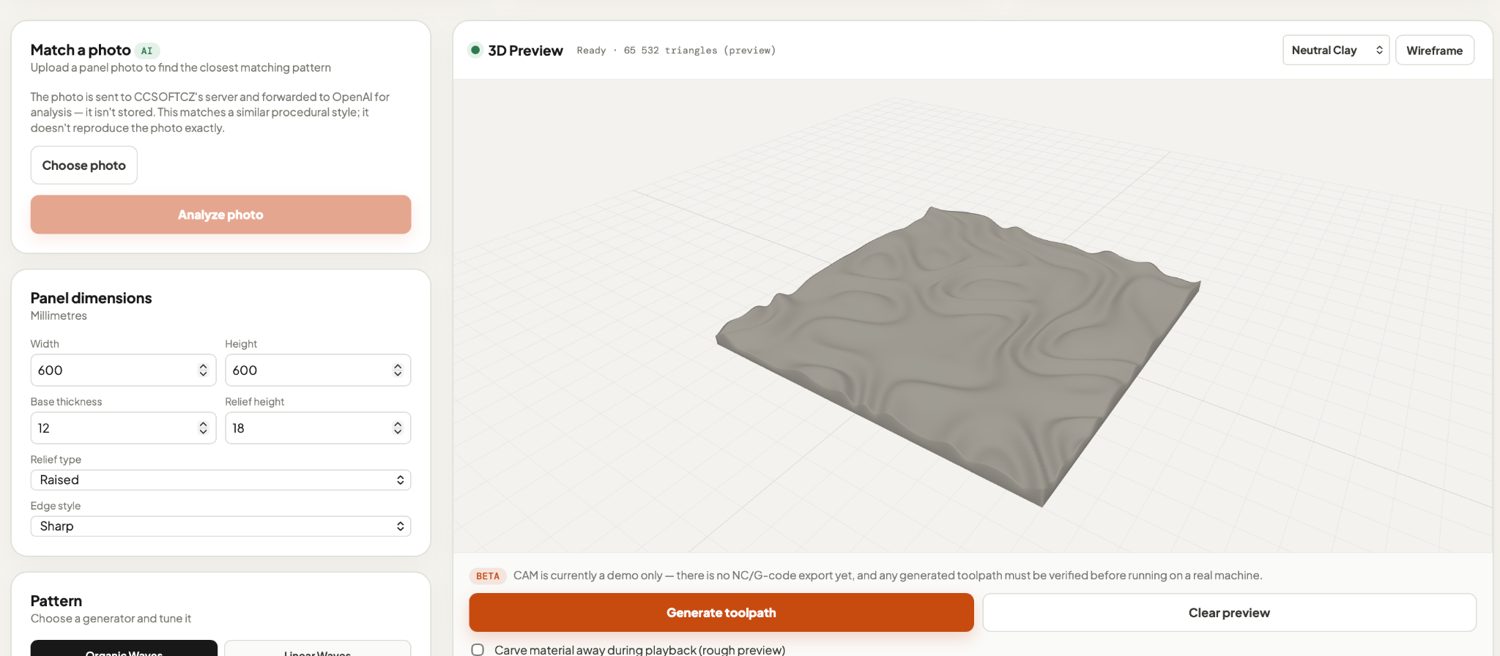
Task: Click the Generate toolpath button
Action: 721,612
